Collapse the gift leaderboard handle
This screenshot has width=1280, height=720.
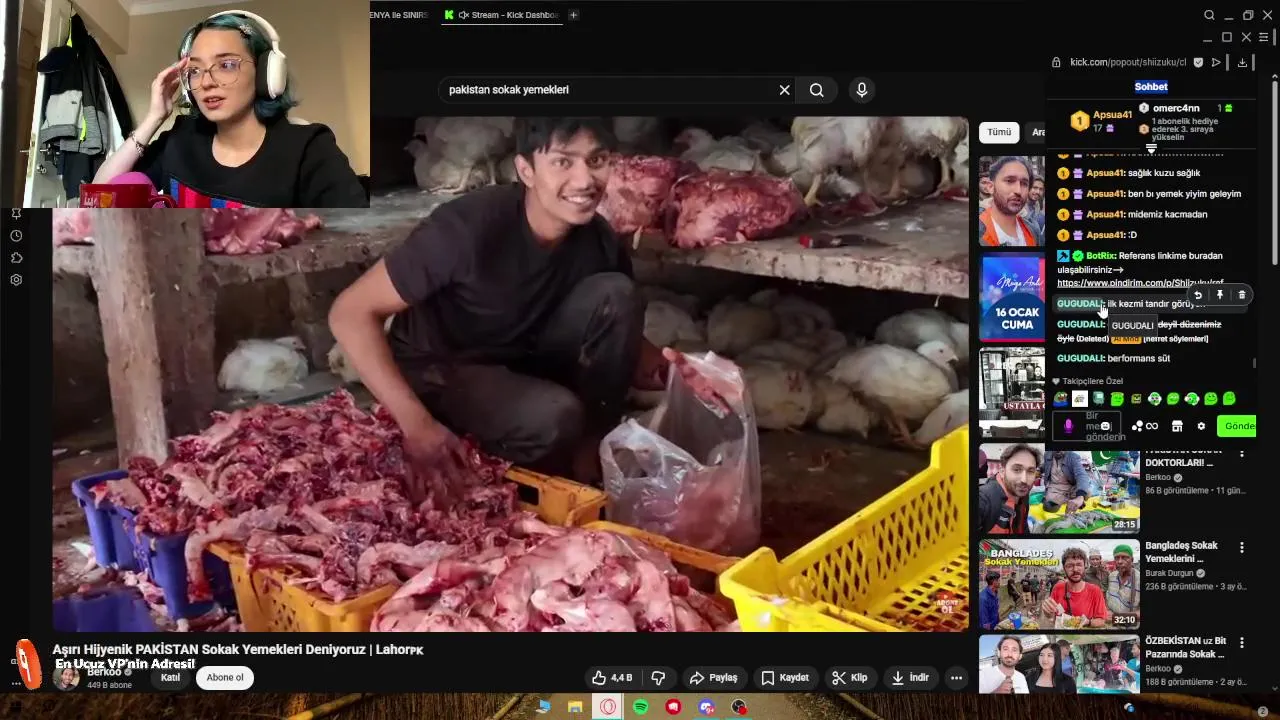(x=1151, y=148)
